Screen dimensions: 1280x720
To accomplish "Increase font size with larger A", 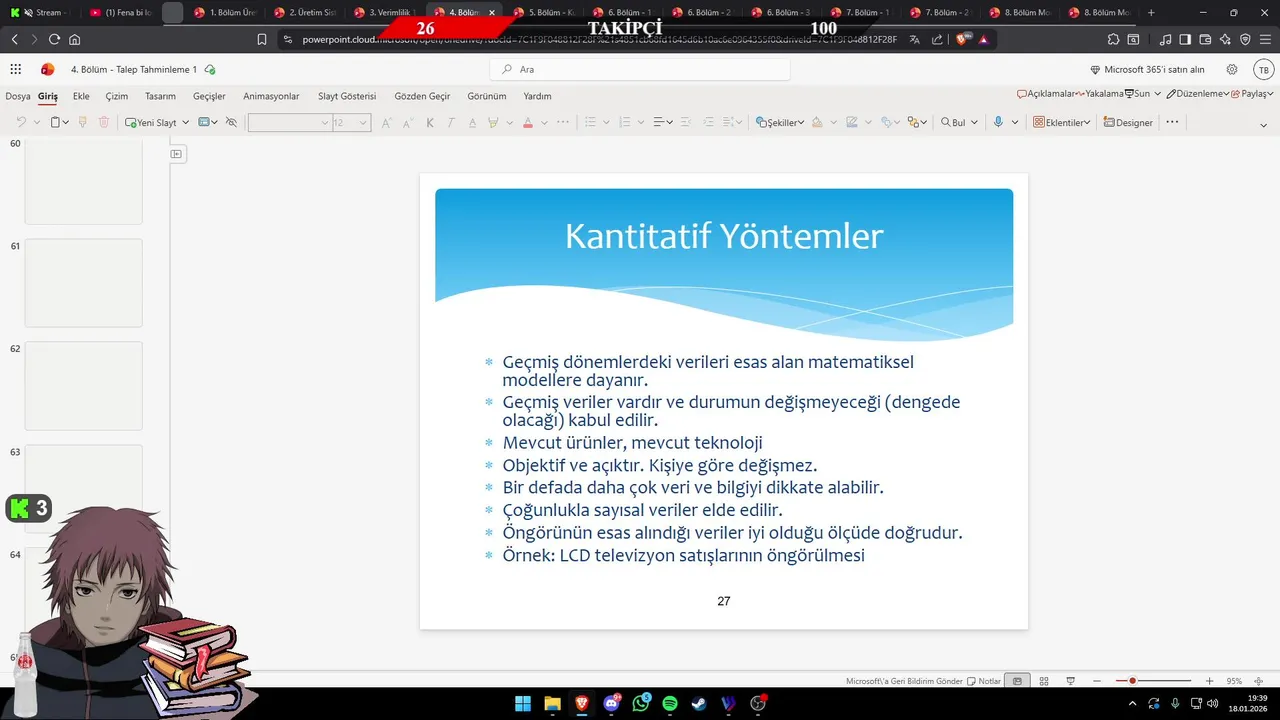I will (387, 122).
